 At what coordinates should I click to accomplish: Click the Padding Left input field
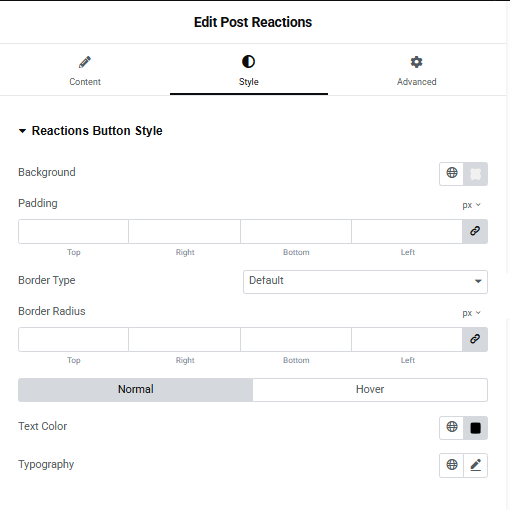point(407,231)
